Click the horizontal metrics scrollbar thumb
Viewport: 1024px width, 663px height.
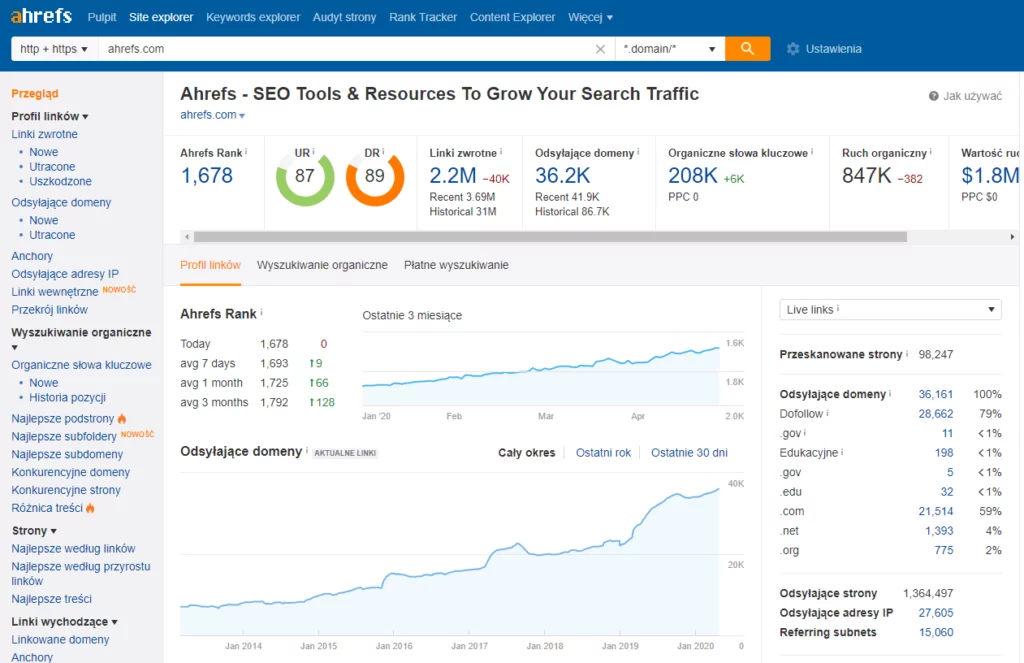pyautogui.click(x=550, y=237)
